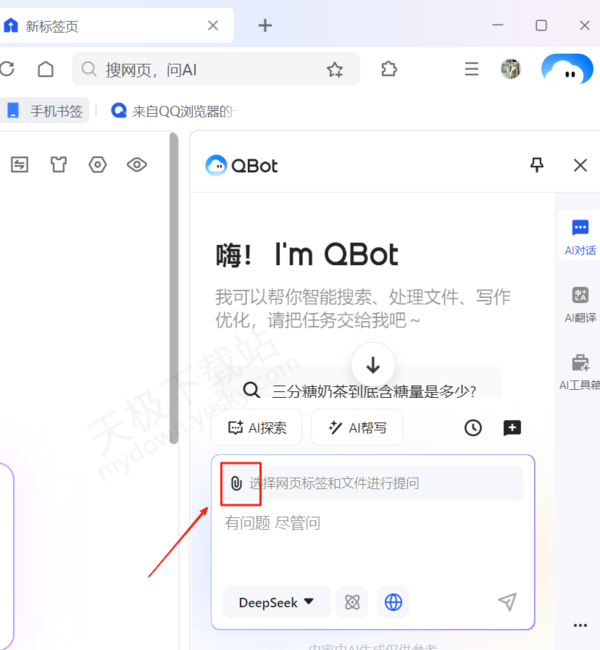Screen dimensions: 600x650
Task: Toggle web search globe button
Action: coord(393,602)
